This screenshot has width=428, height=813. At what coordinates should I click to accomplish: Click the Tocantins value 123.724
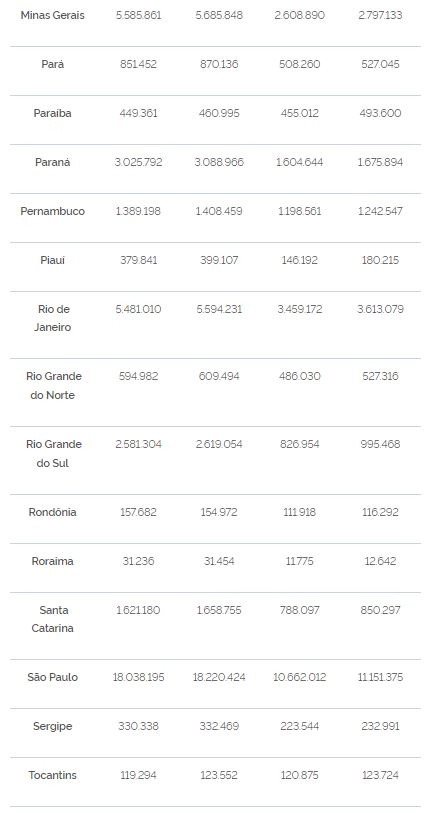pyautogui.click(x=380, y=775)
